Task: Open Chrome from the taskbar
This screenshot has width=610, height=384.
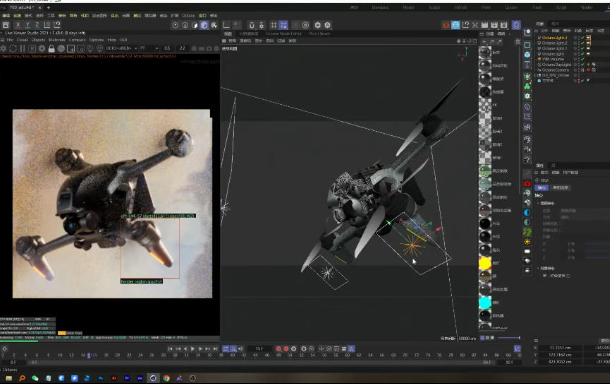Action: [166, 378]
